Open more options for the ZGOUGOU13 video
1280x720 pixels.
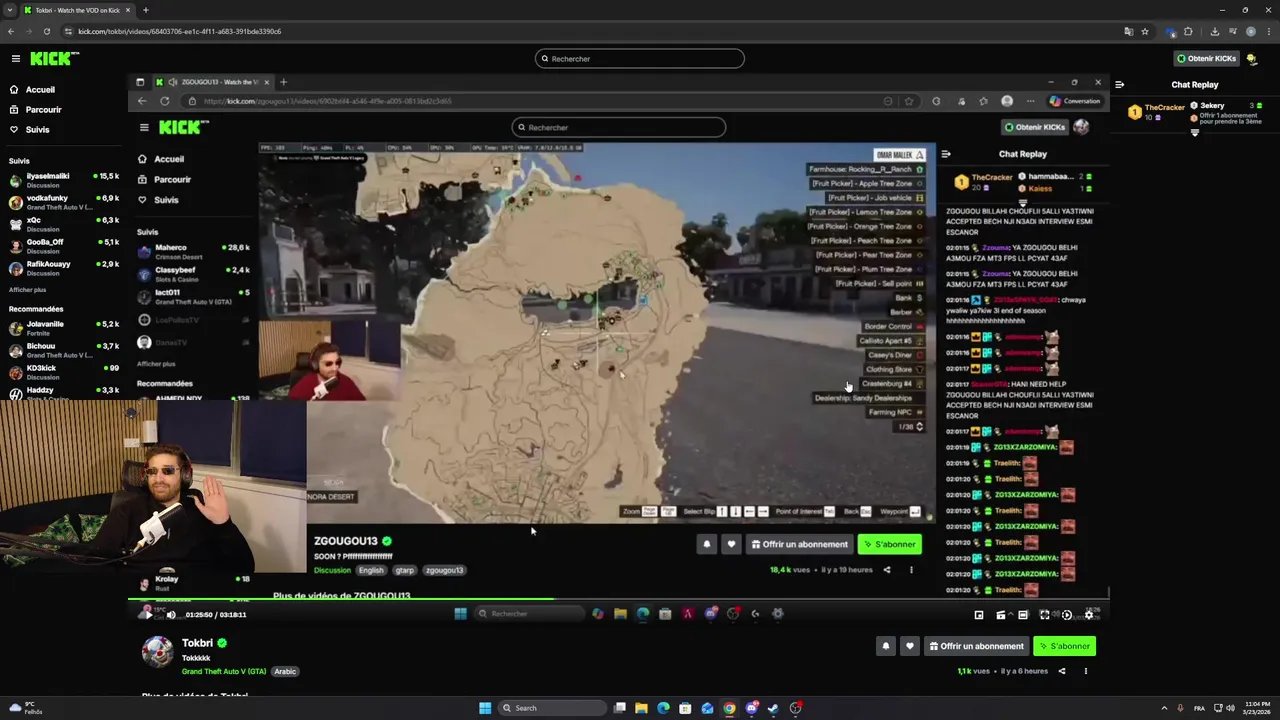point(911,570)
